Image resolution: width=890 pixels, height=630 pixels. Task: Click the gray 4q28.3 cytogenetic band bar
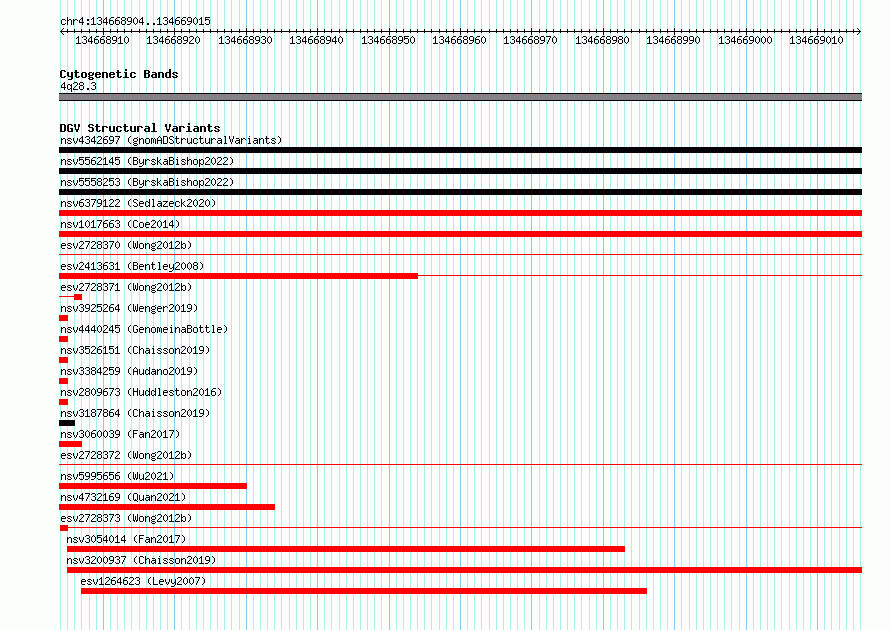[x=460, y=97]
